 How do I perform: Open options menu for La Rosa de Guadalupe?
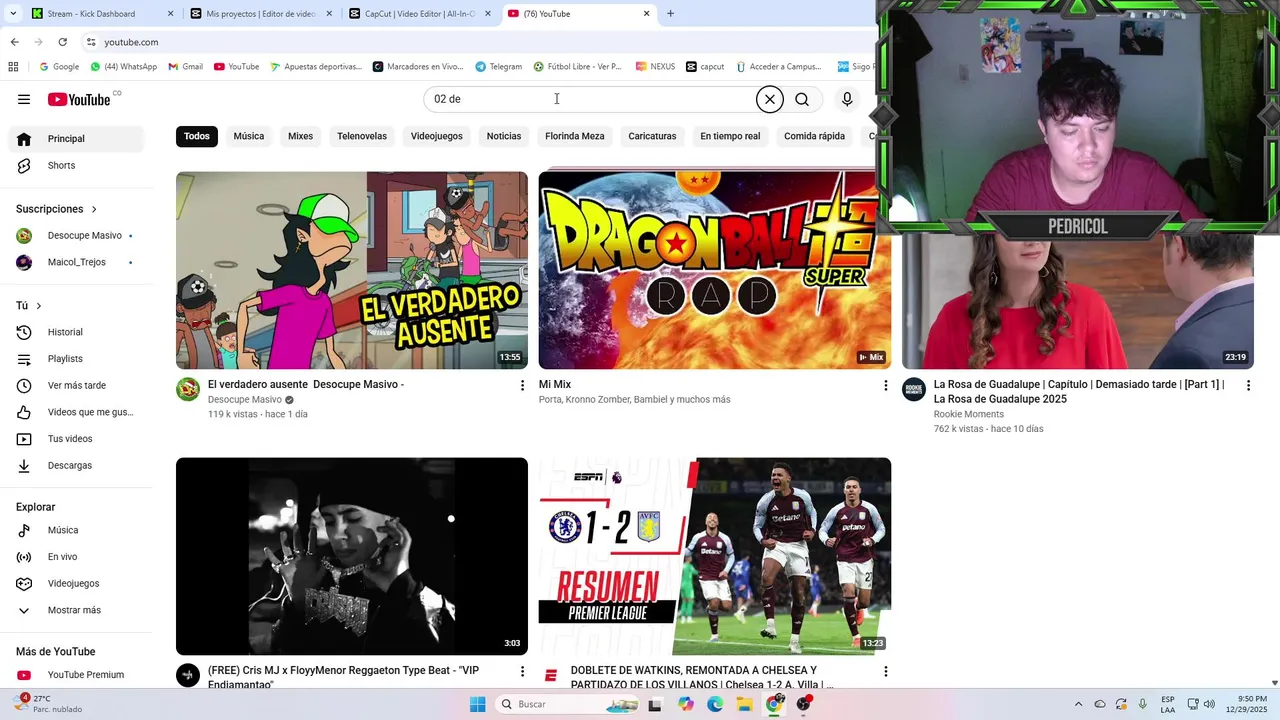(1248, 385)
